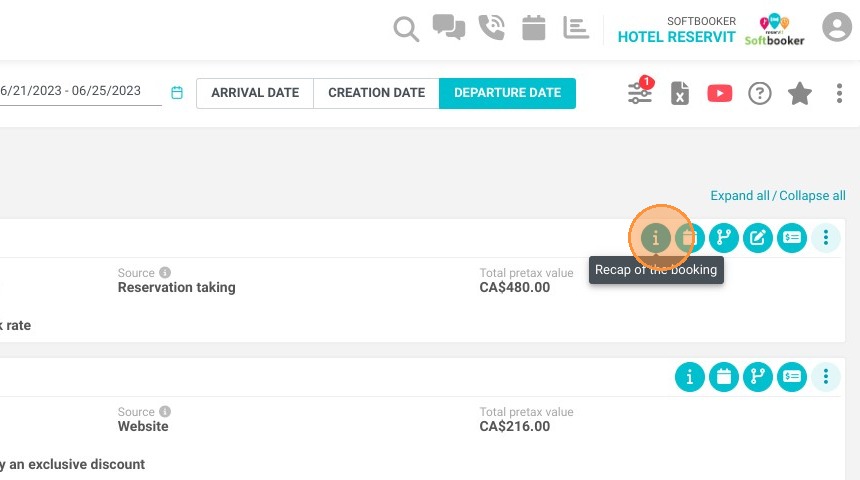Open the search magnifier icon

406,29
